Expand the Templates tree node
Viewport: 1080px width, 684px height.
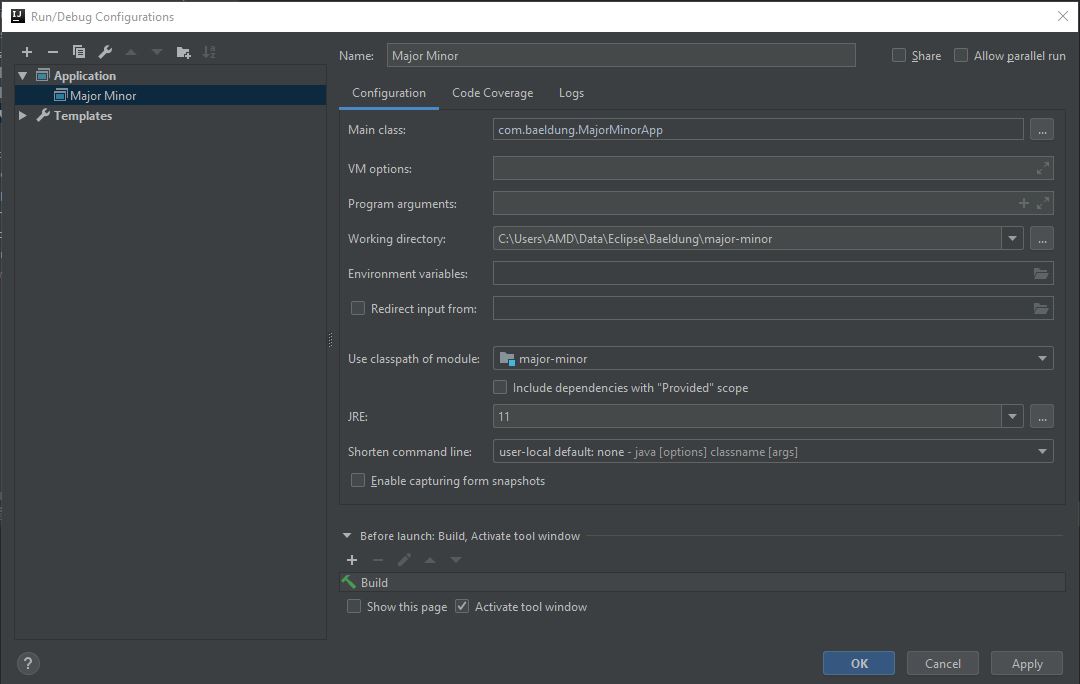pos(23,115)
